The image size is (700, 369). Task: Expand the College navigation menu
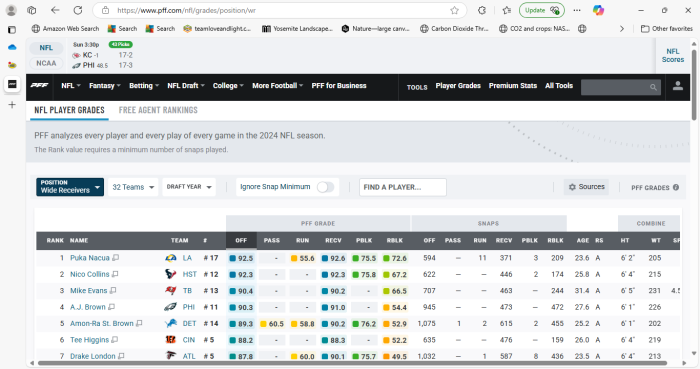pyautogui.click(x=228, y=86)
